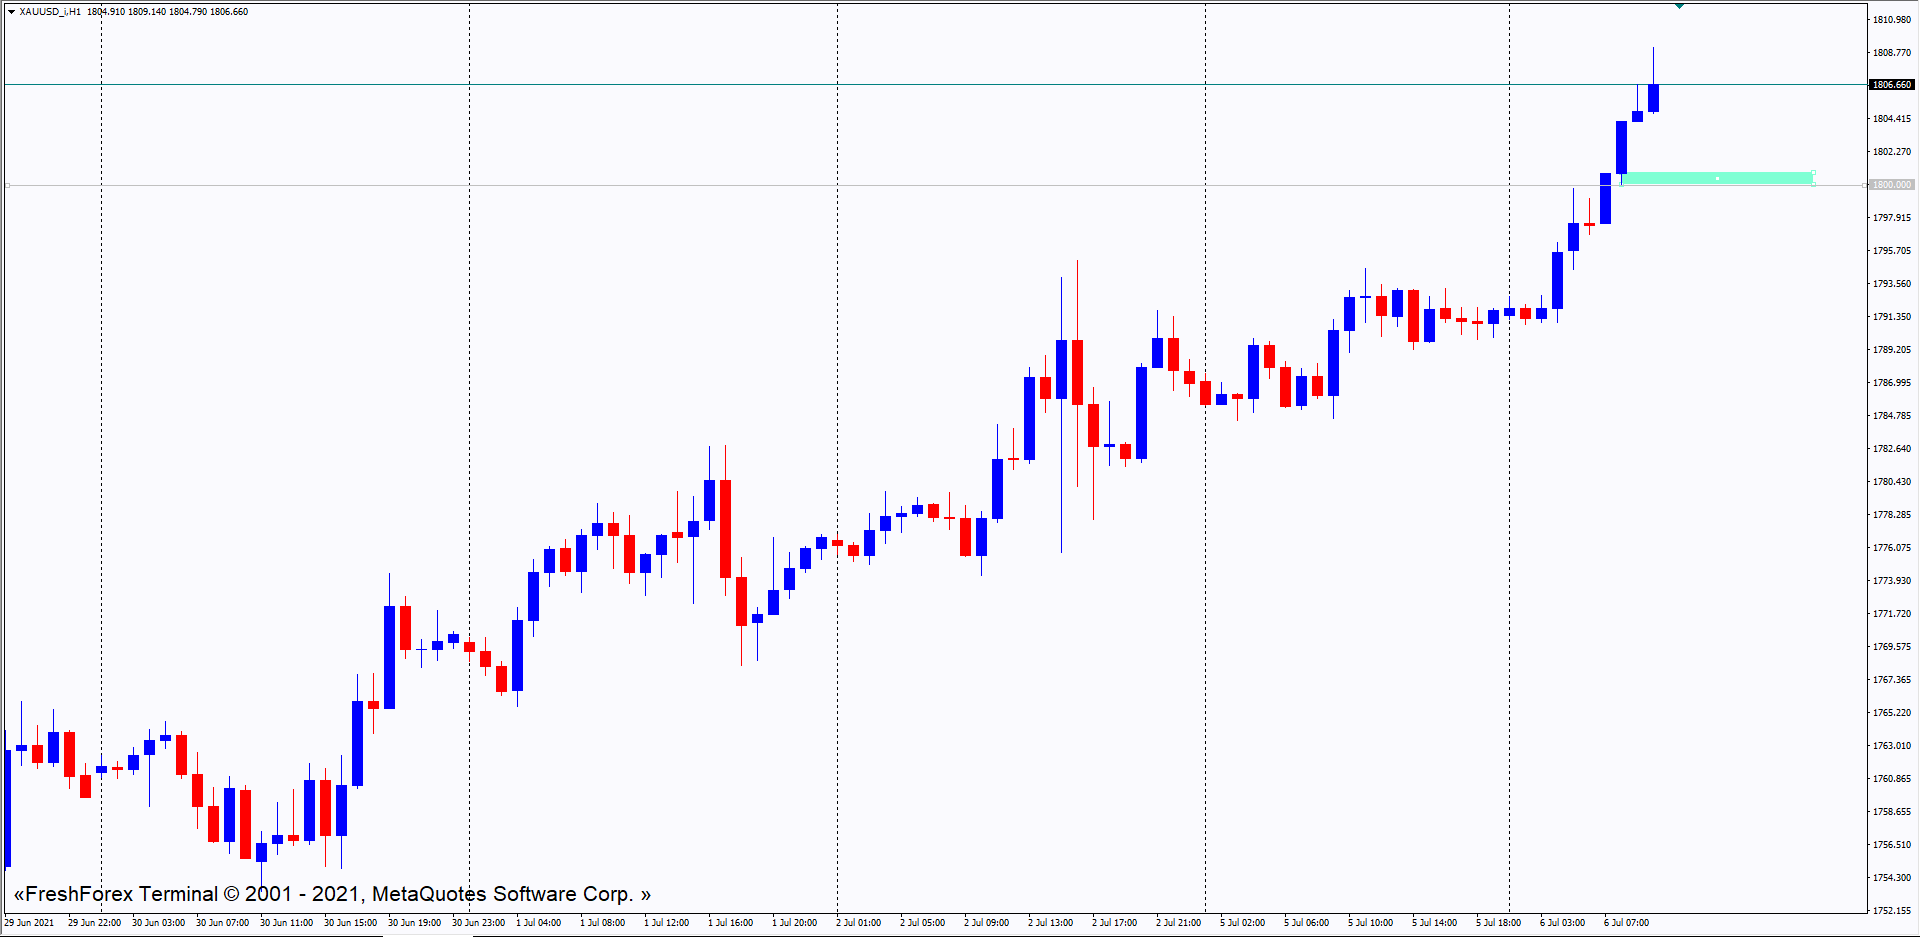The image size is (1920, 937).
Task: Click the 1 Jul 16:00 time axis label
Action: click(730, 923)
